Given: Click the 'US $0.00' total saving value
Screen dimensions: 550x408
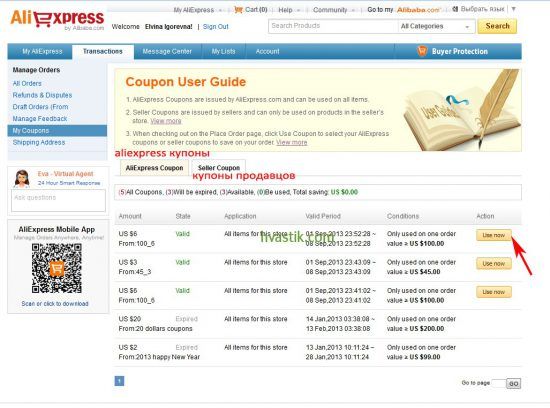Looking at the screenshot, I should click(344, 192).
